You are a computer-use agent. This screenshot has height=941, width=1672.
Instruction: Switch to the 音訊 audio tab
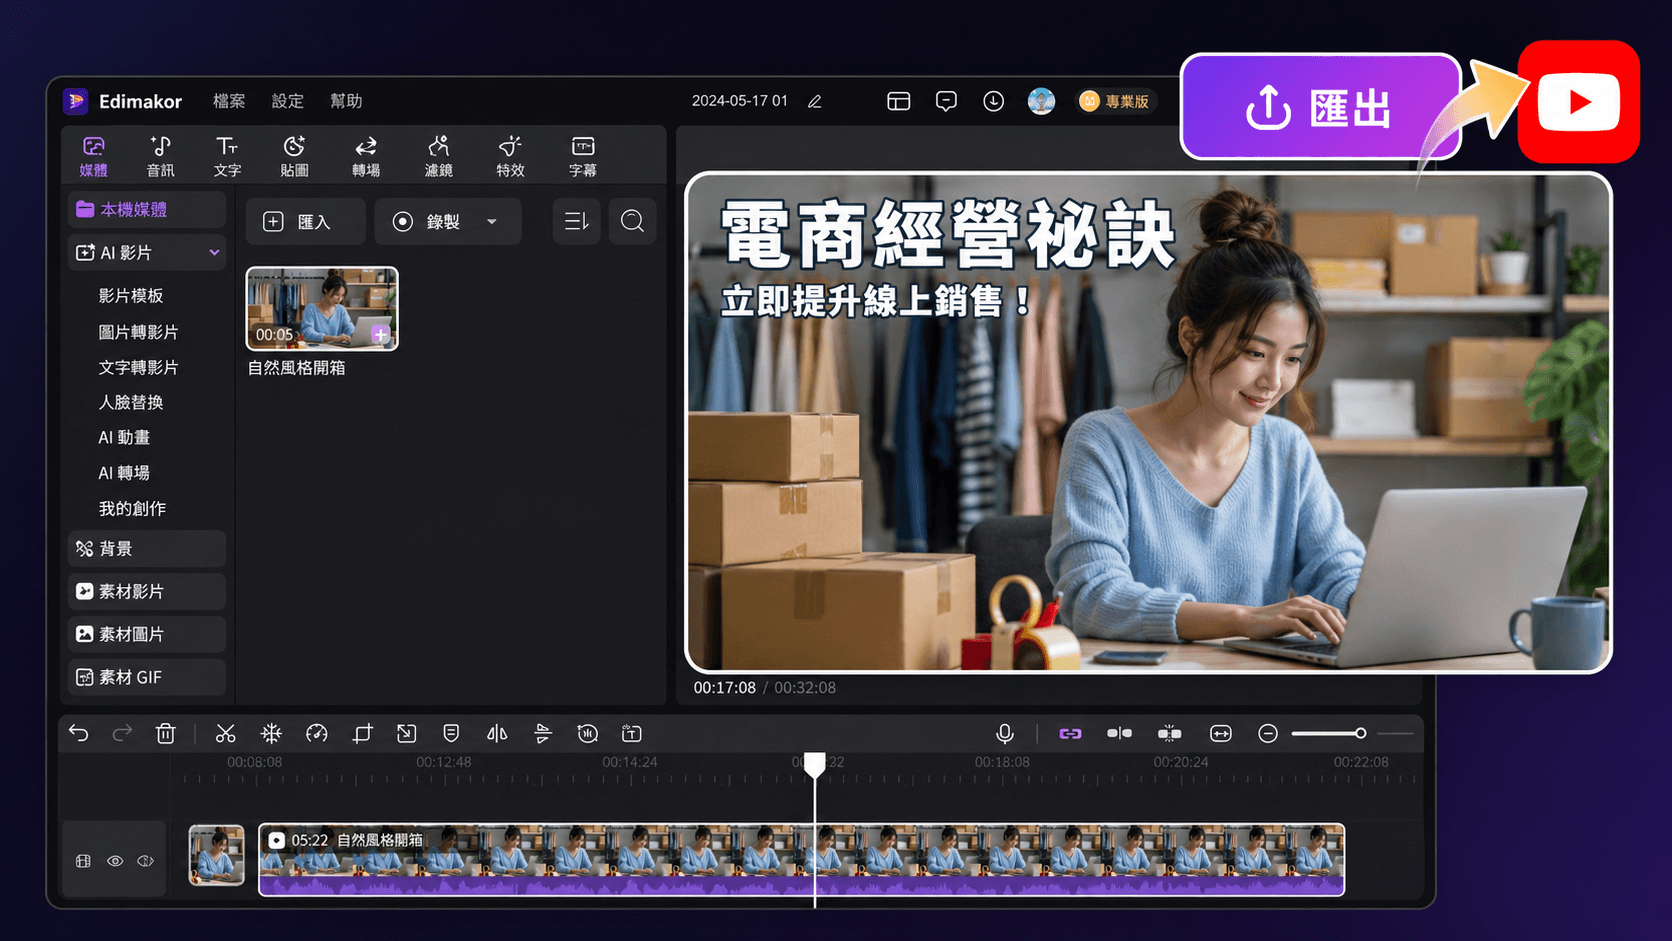[x=160, y=157]
